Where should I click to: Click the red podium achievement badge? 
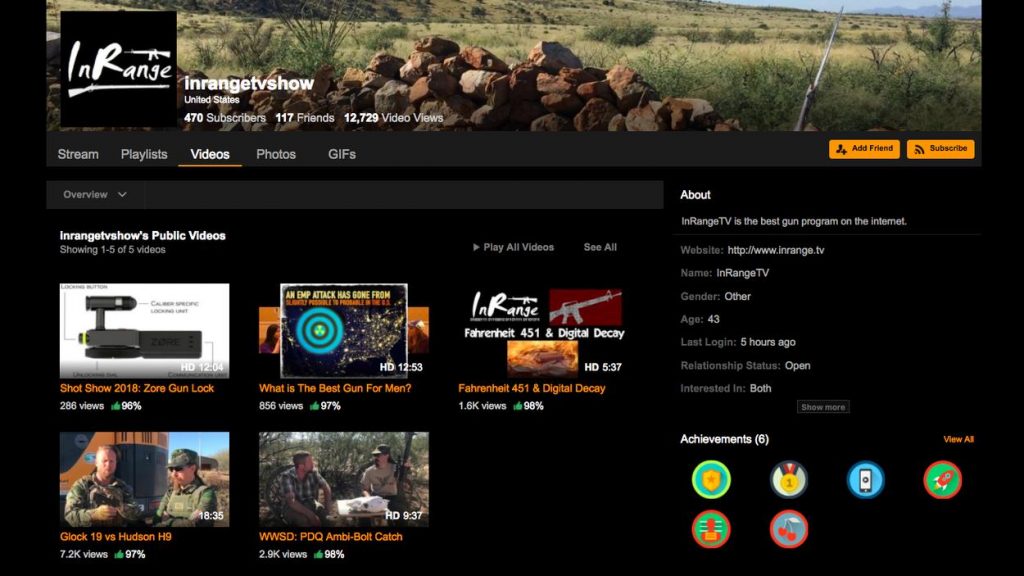(x=711, y=529)
